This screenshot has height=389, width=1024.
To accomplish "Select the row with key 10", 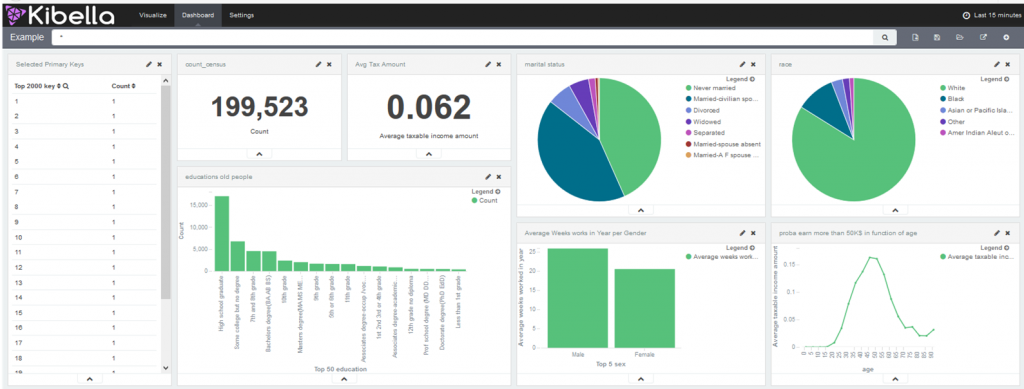I will coord(85,237).
